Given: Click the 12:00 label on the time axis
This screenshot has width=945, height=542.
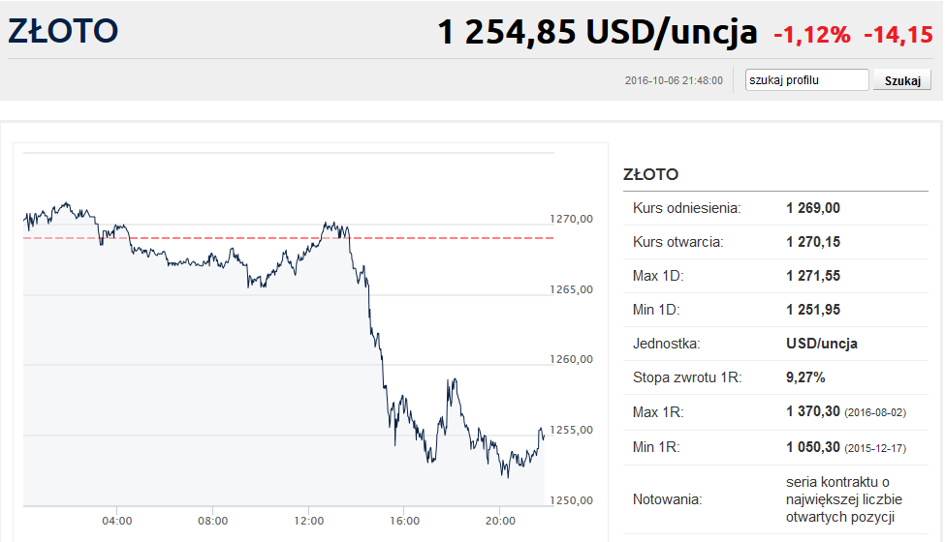Looking at the screenshot, I should click(309, 521).
